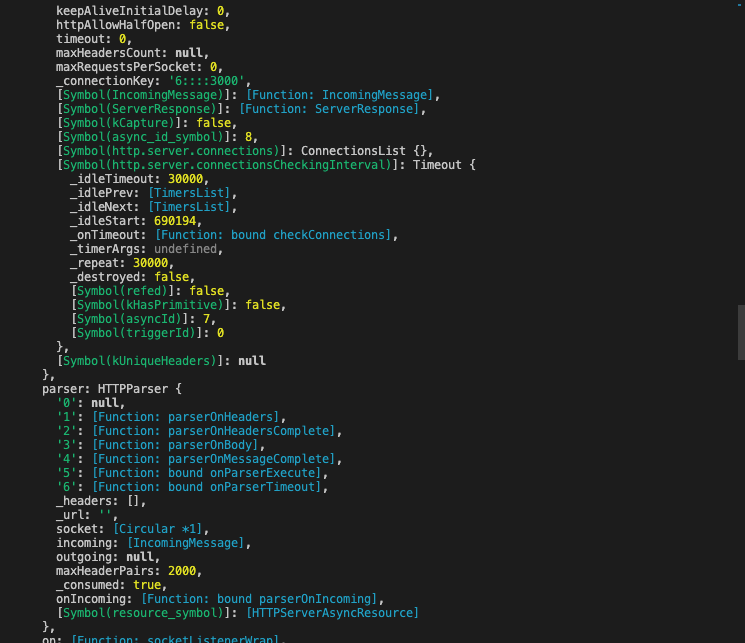
Task: Click '[Function: parserOnHeaders]' text
Action: pyautogui.click(x=185, y=417)
